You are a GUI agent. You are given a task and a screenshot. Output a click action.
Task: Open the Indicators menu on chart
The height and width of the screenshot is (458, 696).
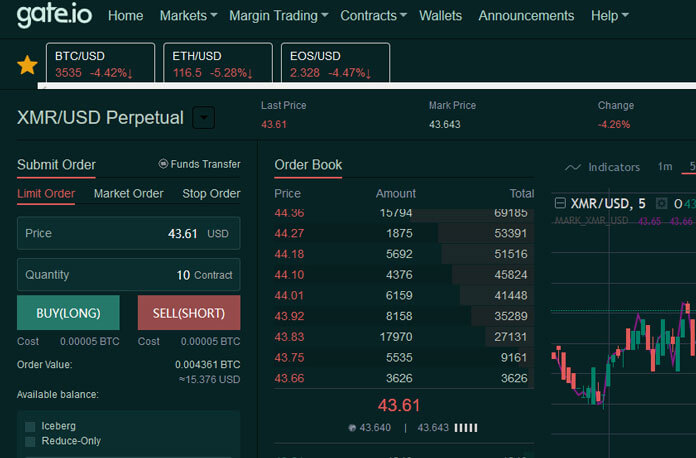click(614, 167)
